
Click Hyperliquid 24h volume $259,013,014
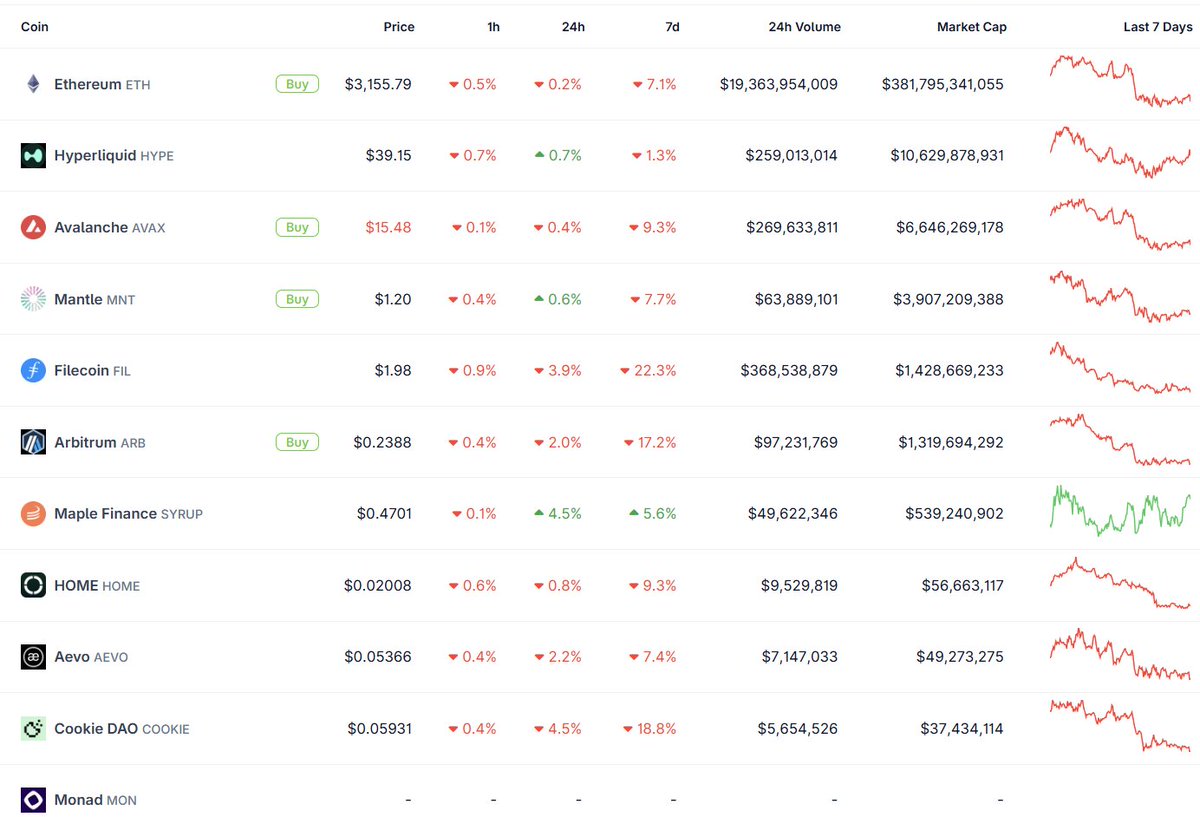pyautogui.click(x=792, y=156)
